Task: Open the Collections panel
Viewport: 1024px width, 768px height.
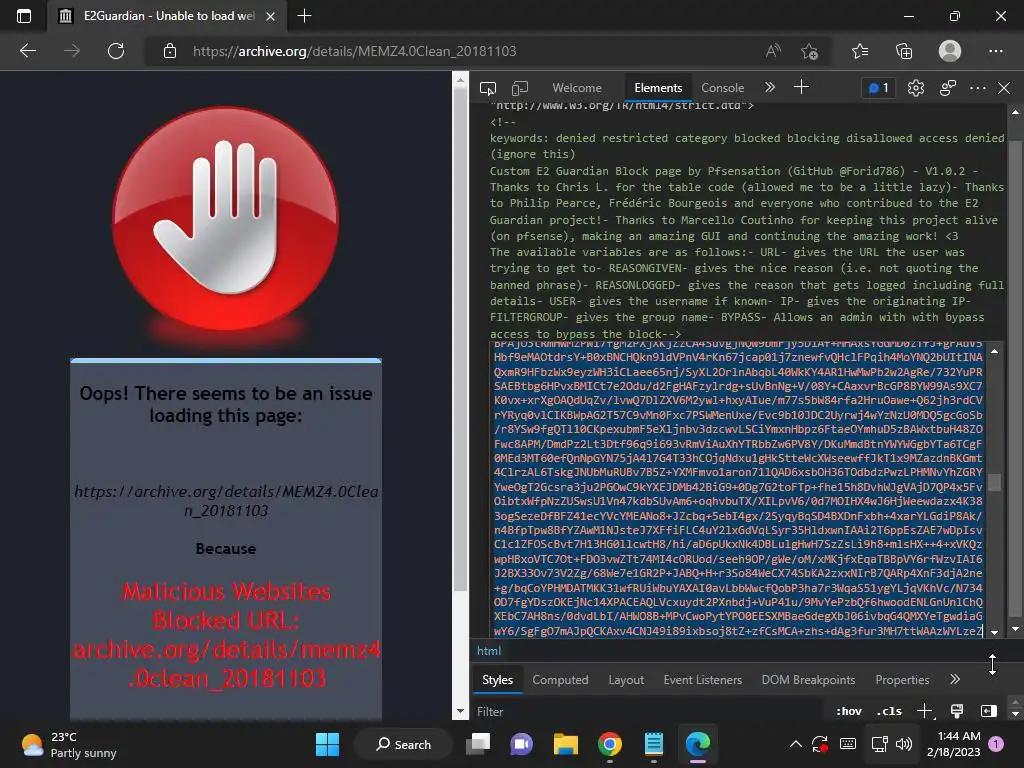Action: (904, 51)
